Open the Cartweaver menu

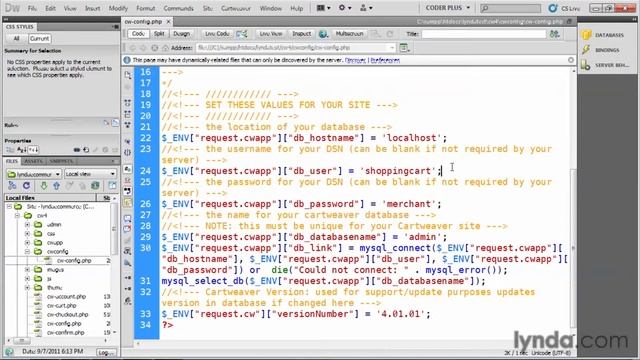tap(236, 8)
